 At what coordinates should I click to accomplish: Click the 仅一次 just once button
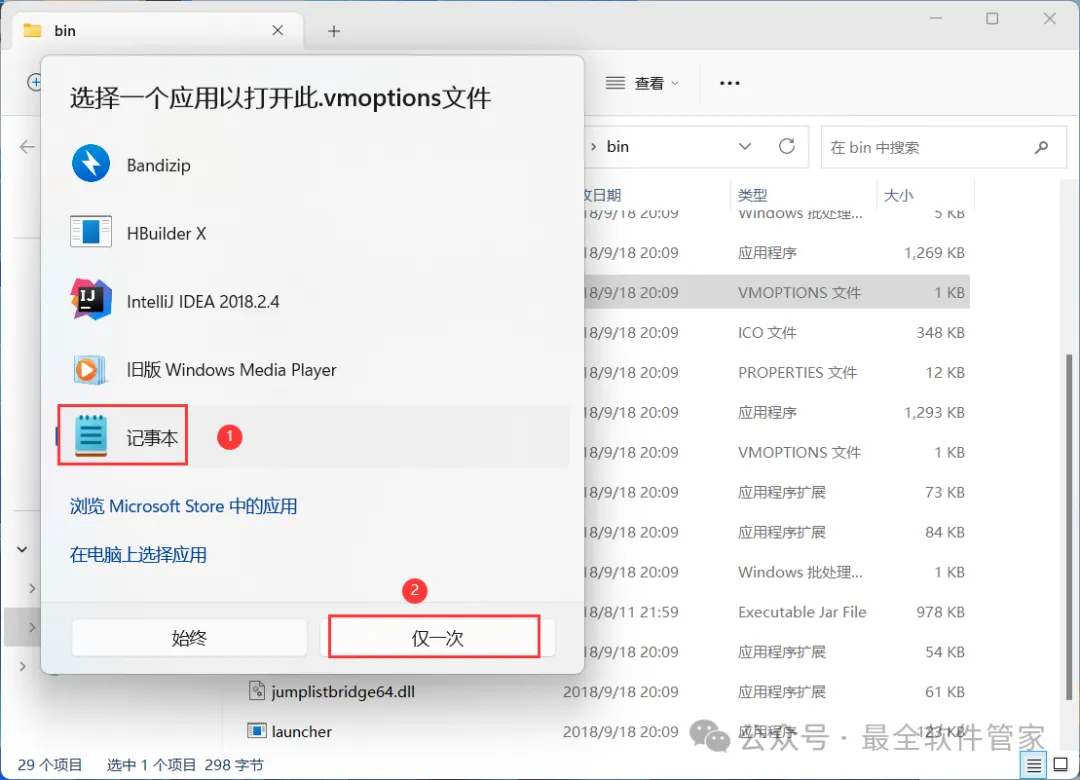pos(437,638)
